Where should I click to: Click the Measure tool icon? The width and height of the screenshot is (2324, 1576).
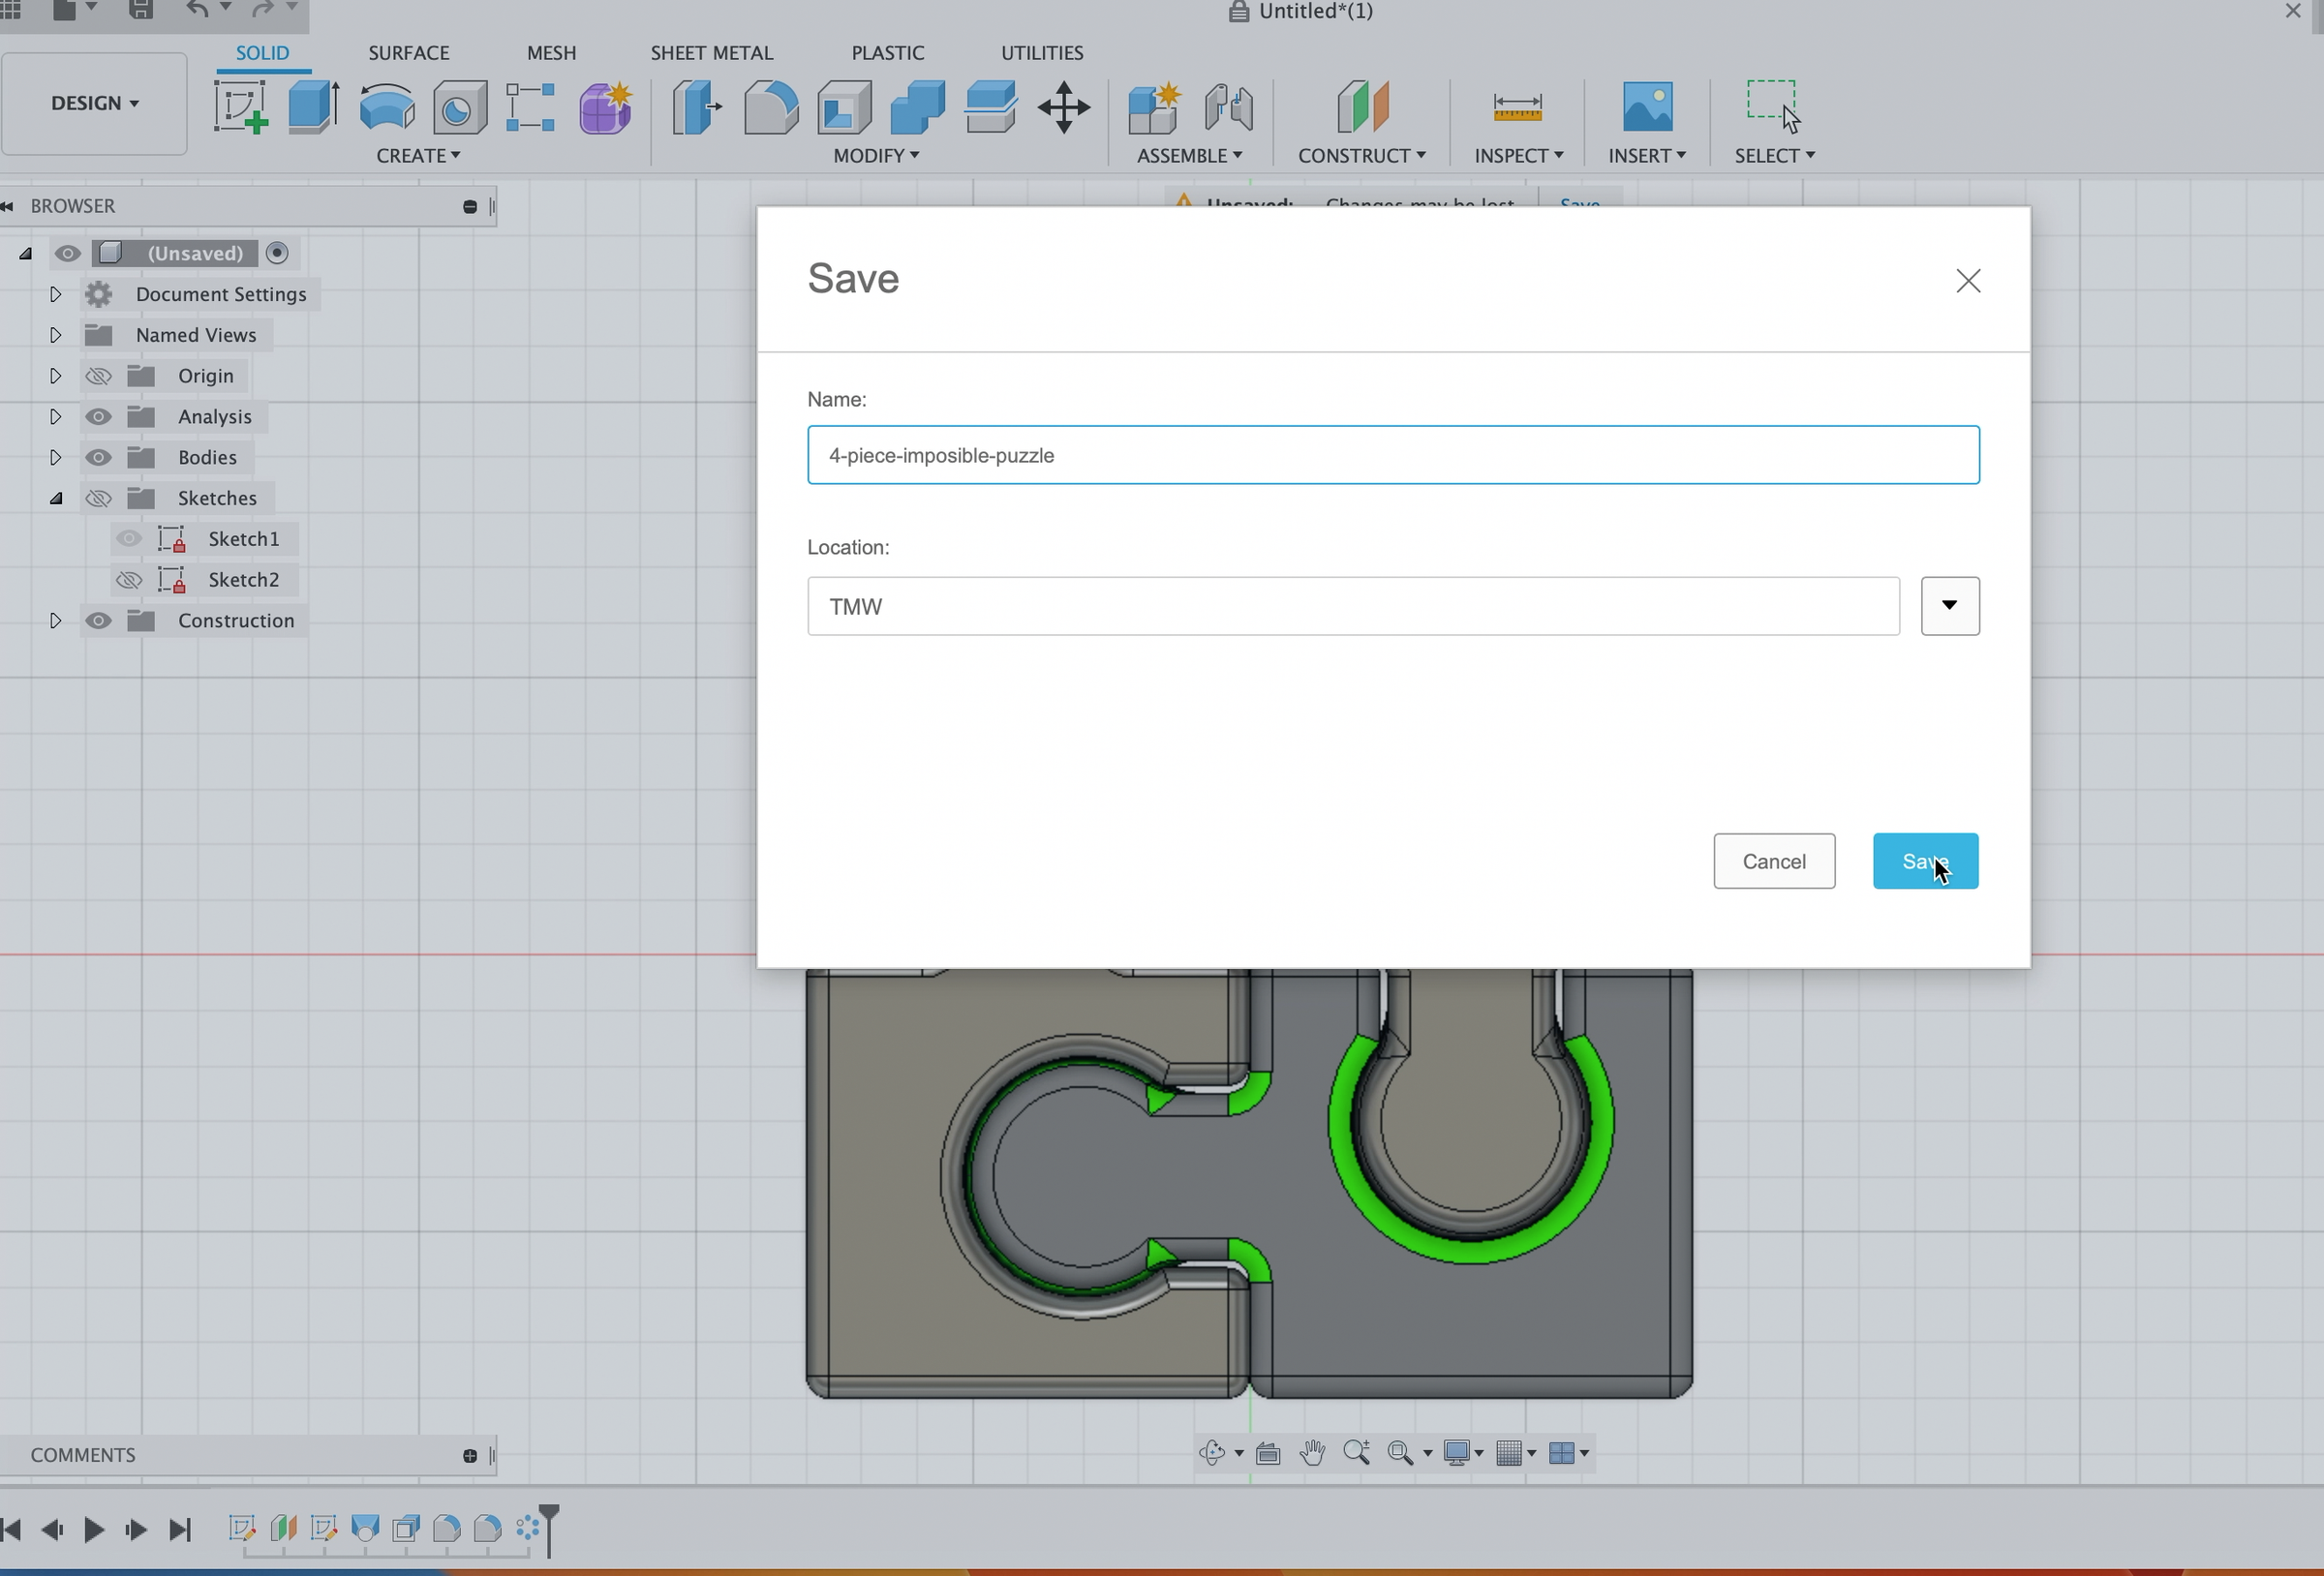[x=1516, y=107]
